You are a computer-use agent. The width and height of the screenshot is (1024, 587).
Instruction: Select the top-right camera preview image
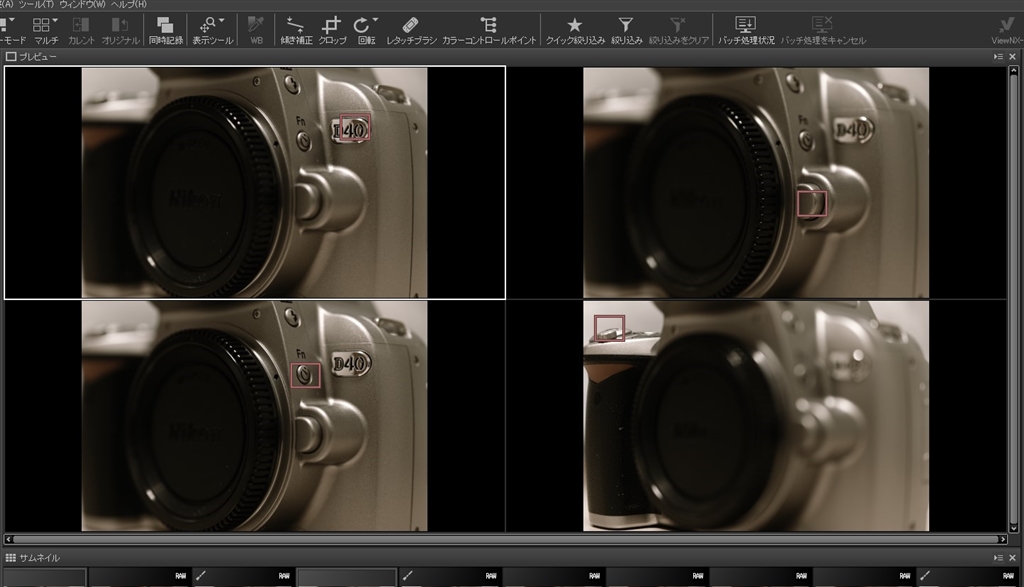(756, 182)
